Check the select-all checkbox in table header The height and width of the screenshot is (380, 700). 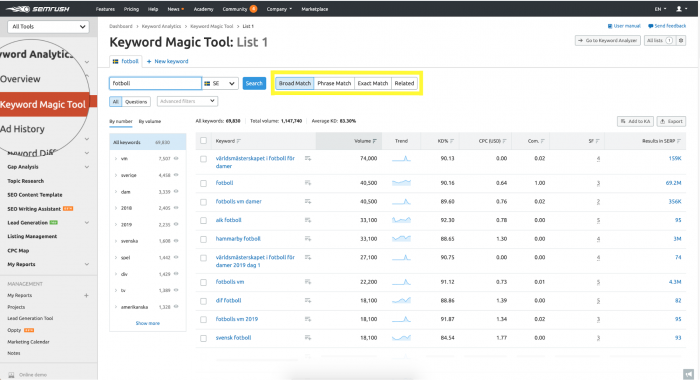coord(204,141)
